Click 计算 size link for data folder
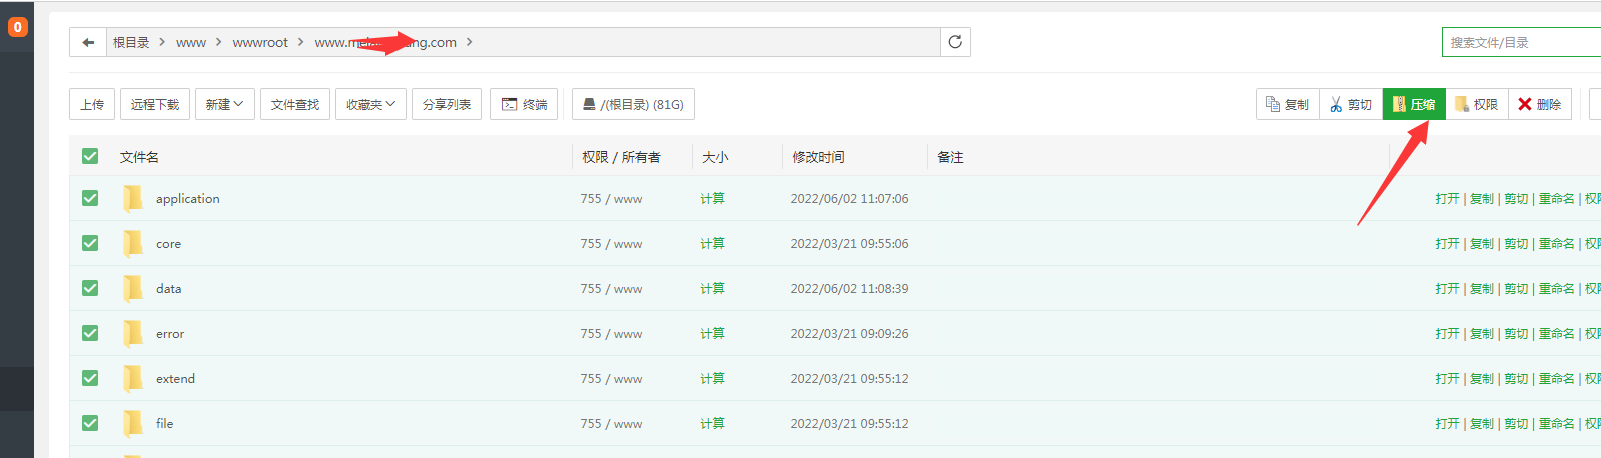 click(x=712, y=288)
